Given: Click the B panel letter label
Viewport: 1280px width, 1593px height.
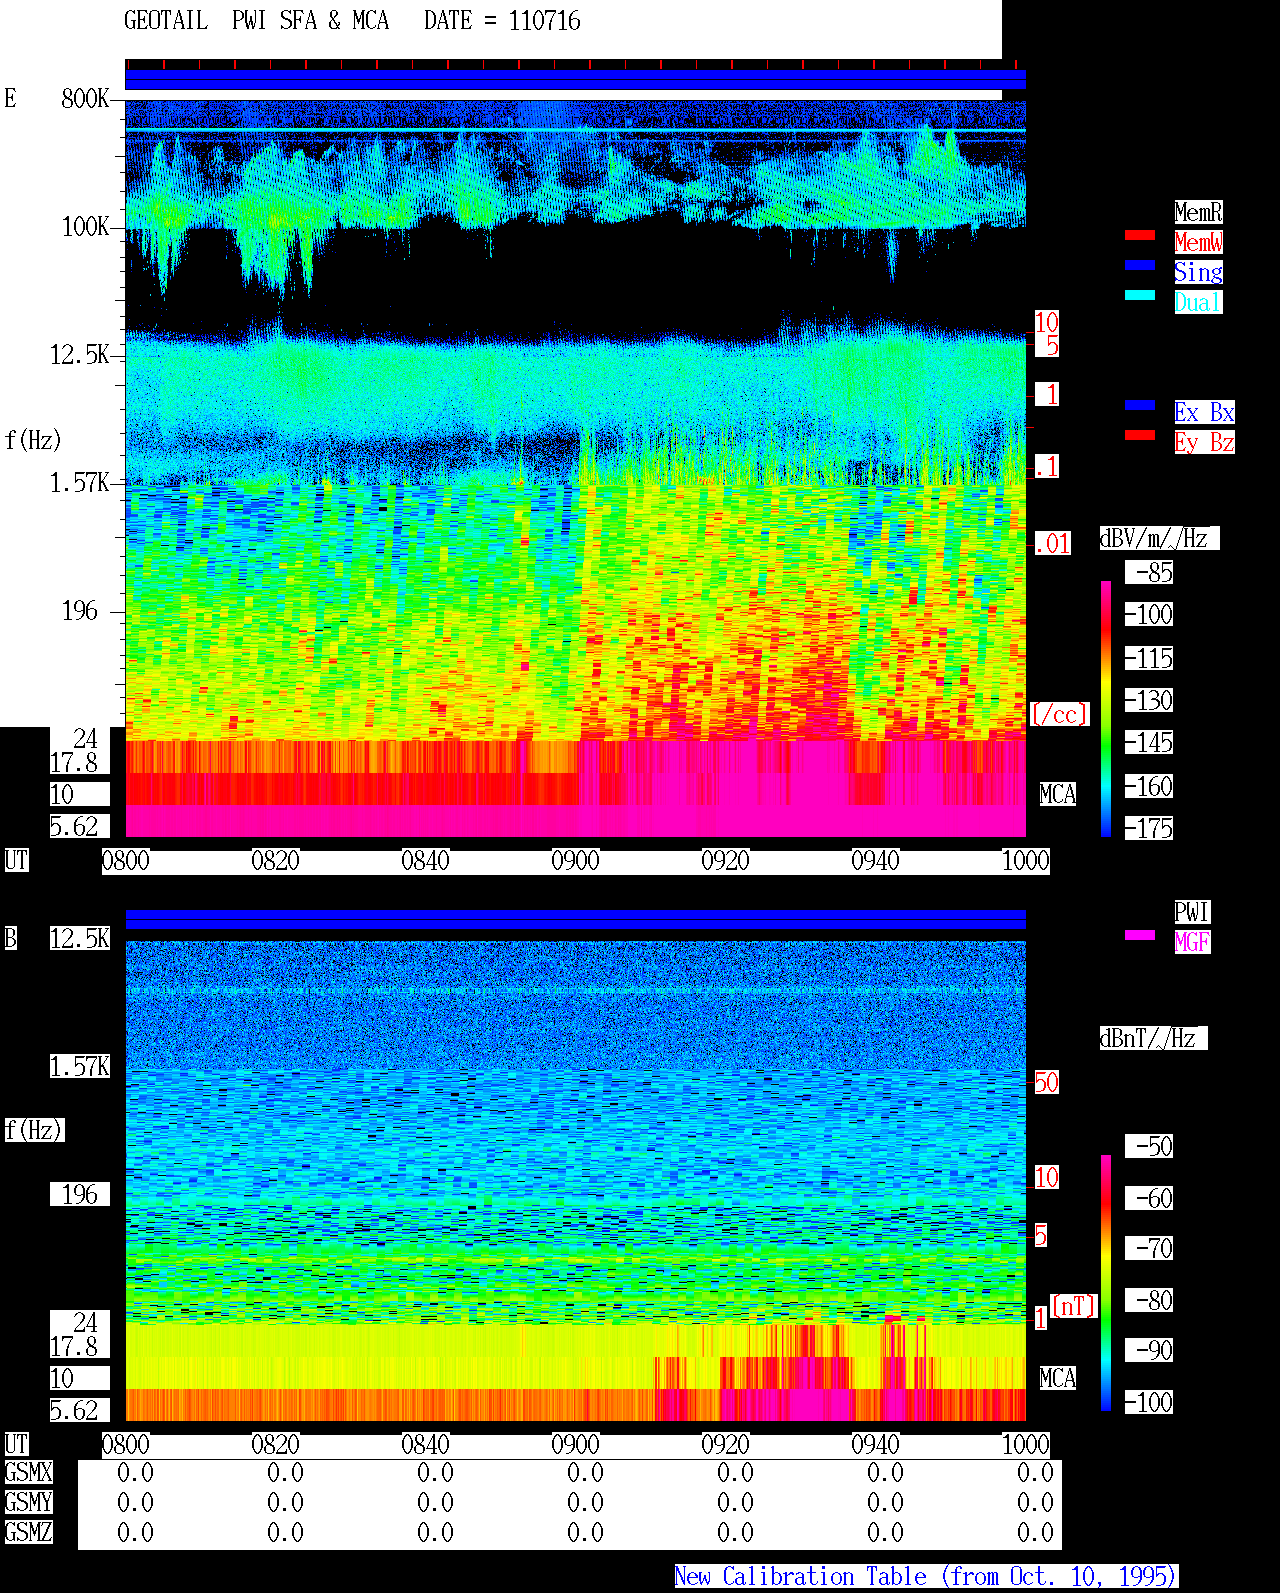Looking at the screenshot, I should (x=11, y=938).
